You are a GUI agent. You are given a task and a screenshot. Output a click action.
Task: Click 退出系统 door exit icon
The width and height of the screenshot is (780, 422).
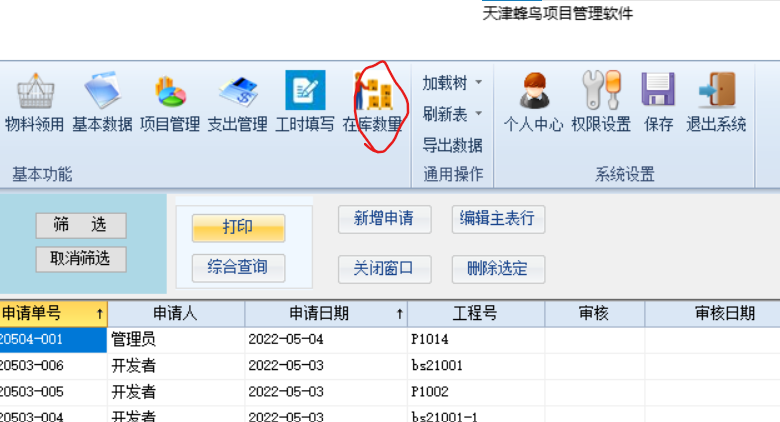click(717, 90)
